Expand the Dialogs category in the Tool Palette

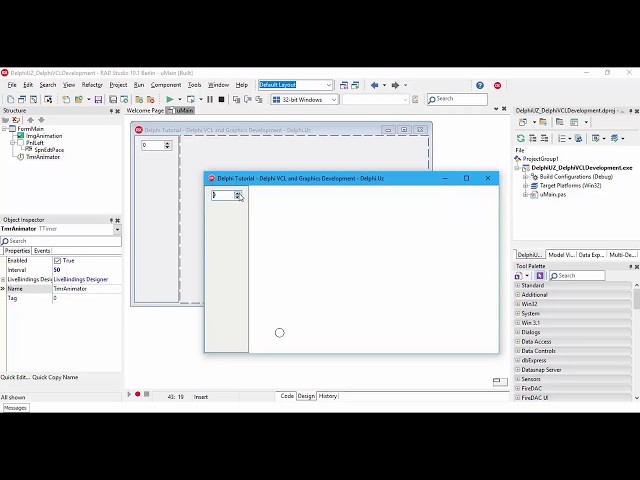point(518,332)
